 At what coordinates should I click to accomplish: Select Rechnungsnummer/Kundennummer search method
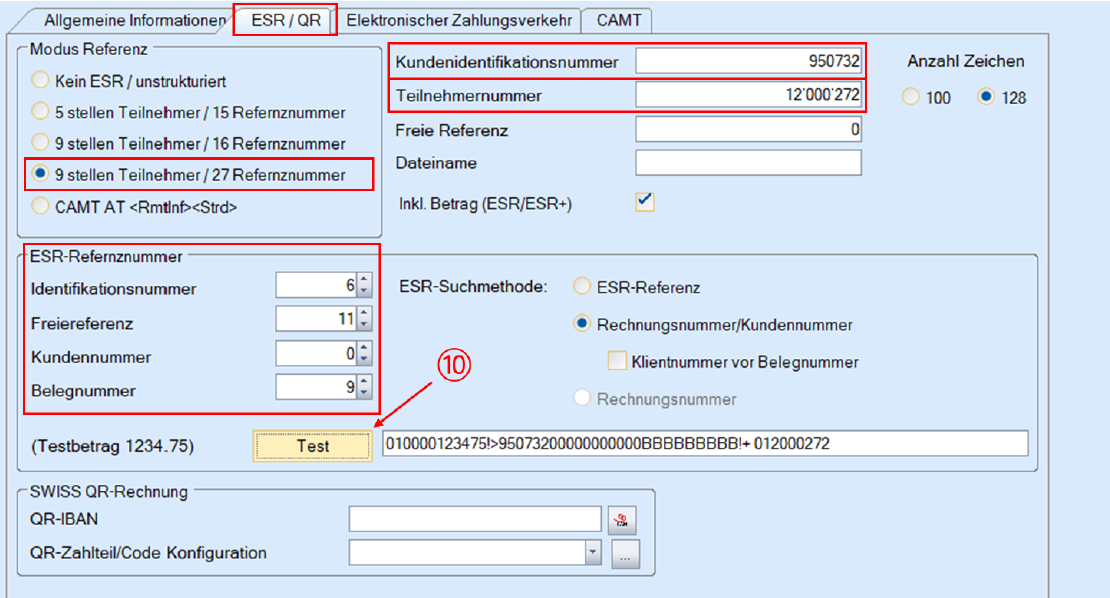point(713,325)
